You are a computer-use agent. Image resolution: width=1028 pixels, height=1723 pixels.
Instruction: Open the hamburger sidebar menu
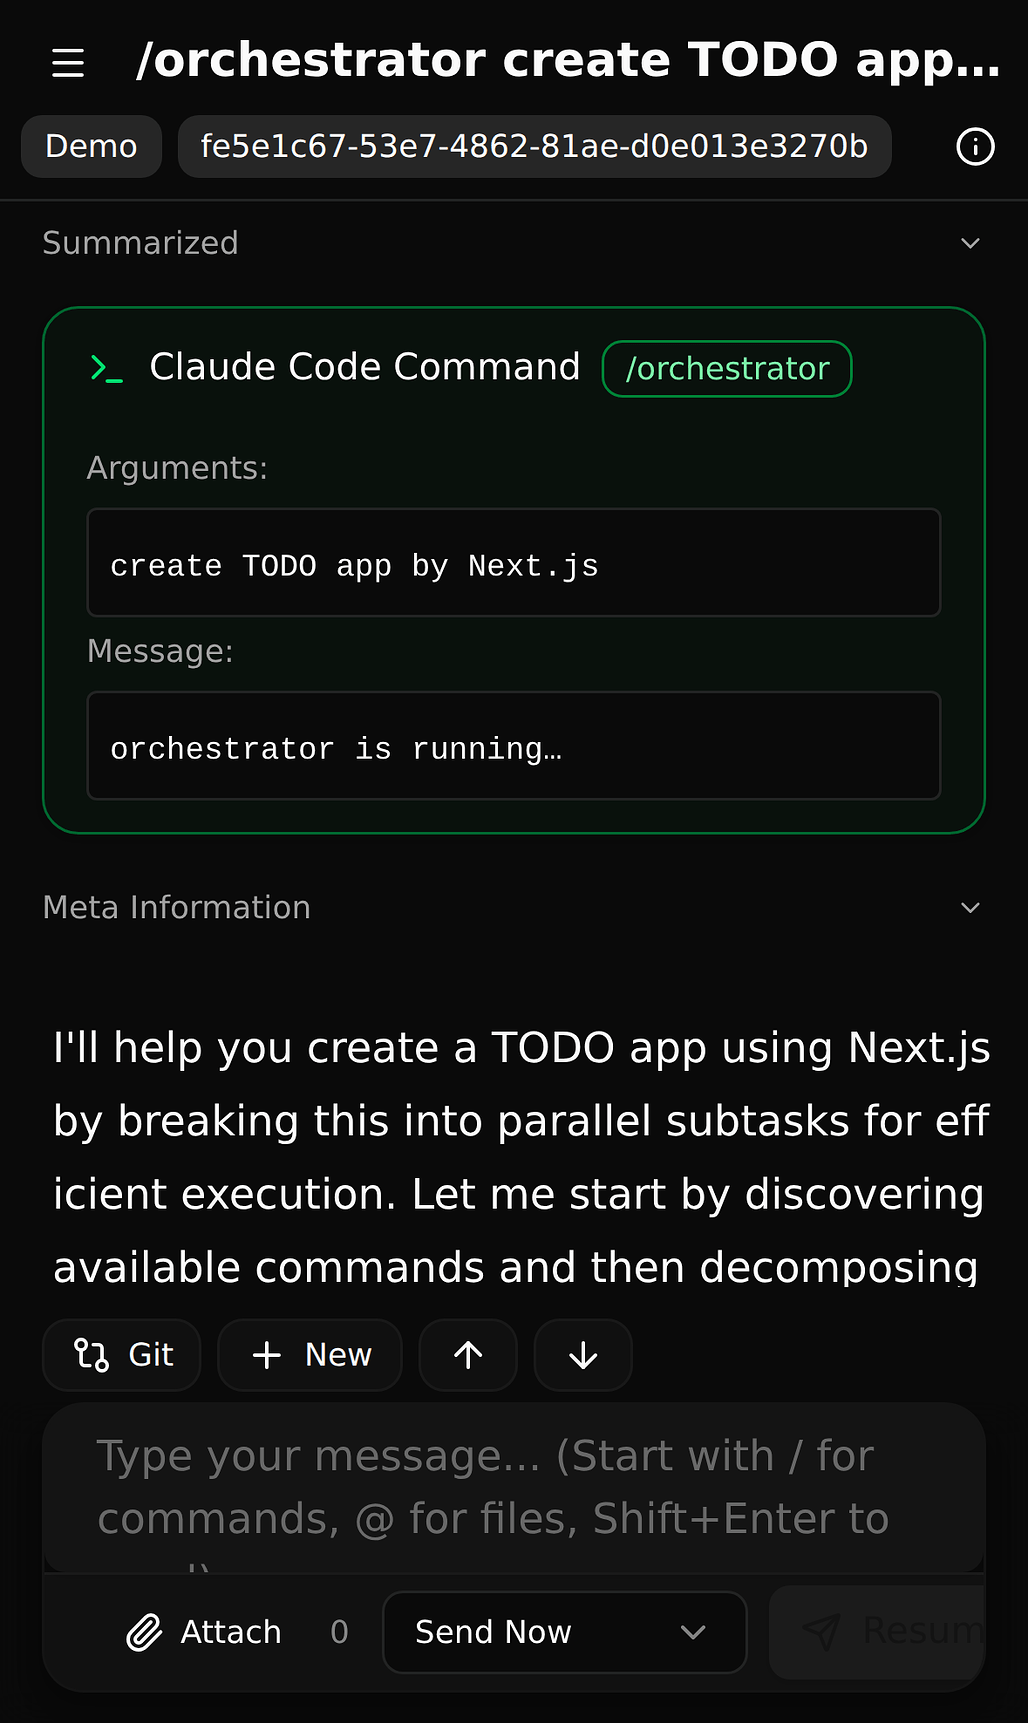[x=68, y=63]
